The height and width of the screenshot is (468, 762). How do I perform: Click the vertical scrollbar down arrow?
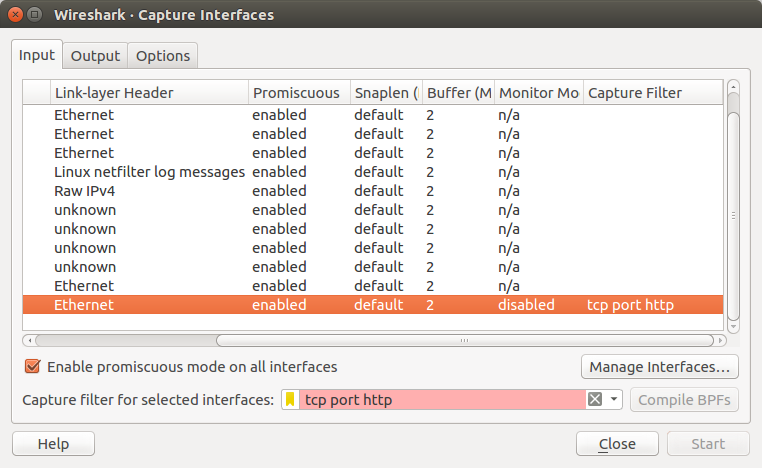[733, 327]
